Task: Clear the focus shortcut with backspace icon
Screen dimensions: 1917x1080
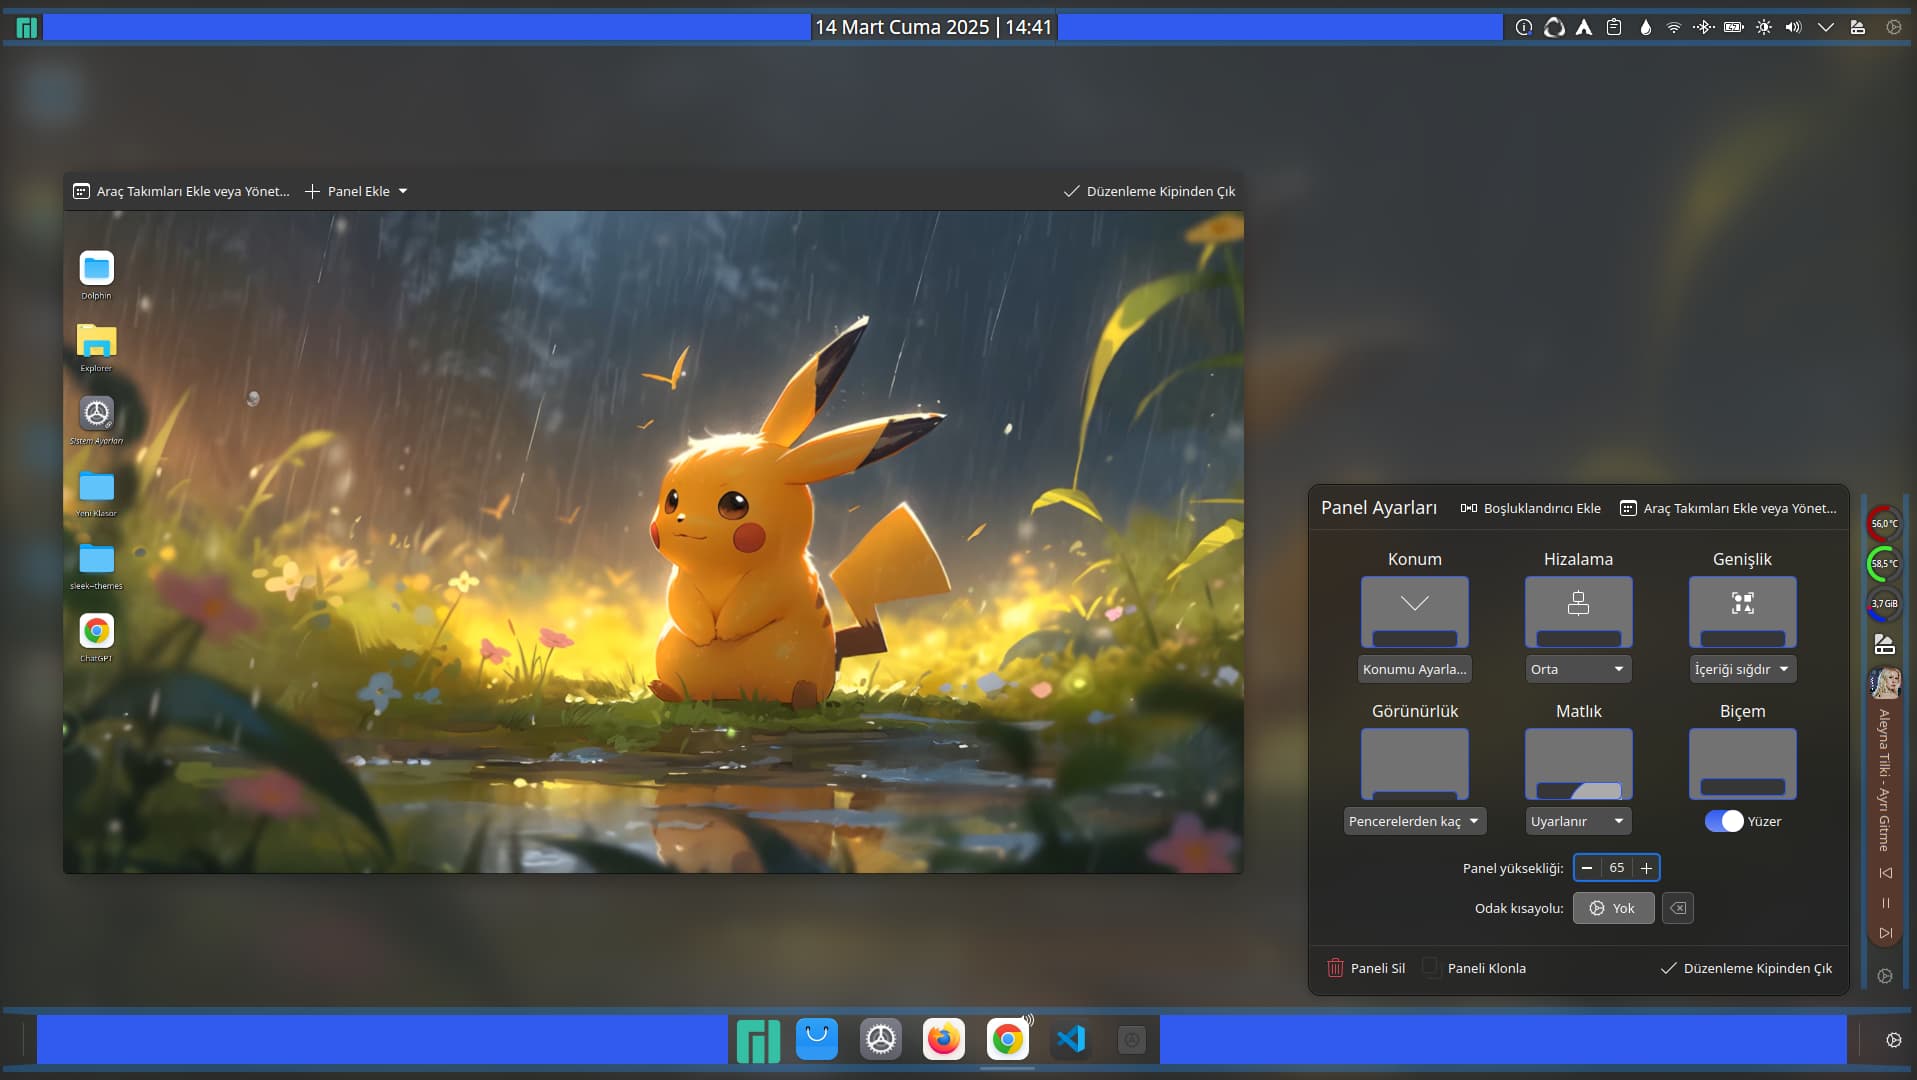Action: (x=1678, y=908)
